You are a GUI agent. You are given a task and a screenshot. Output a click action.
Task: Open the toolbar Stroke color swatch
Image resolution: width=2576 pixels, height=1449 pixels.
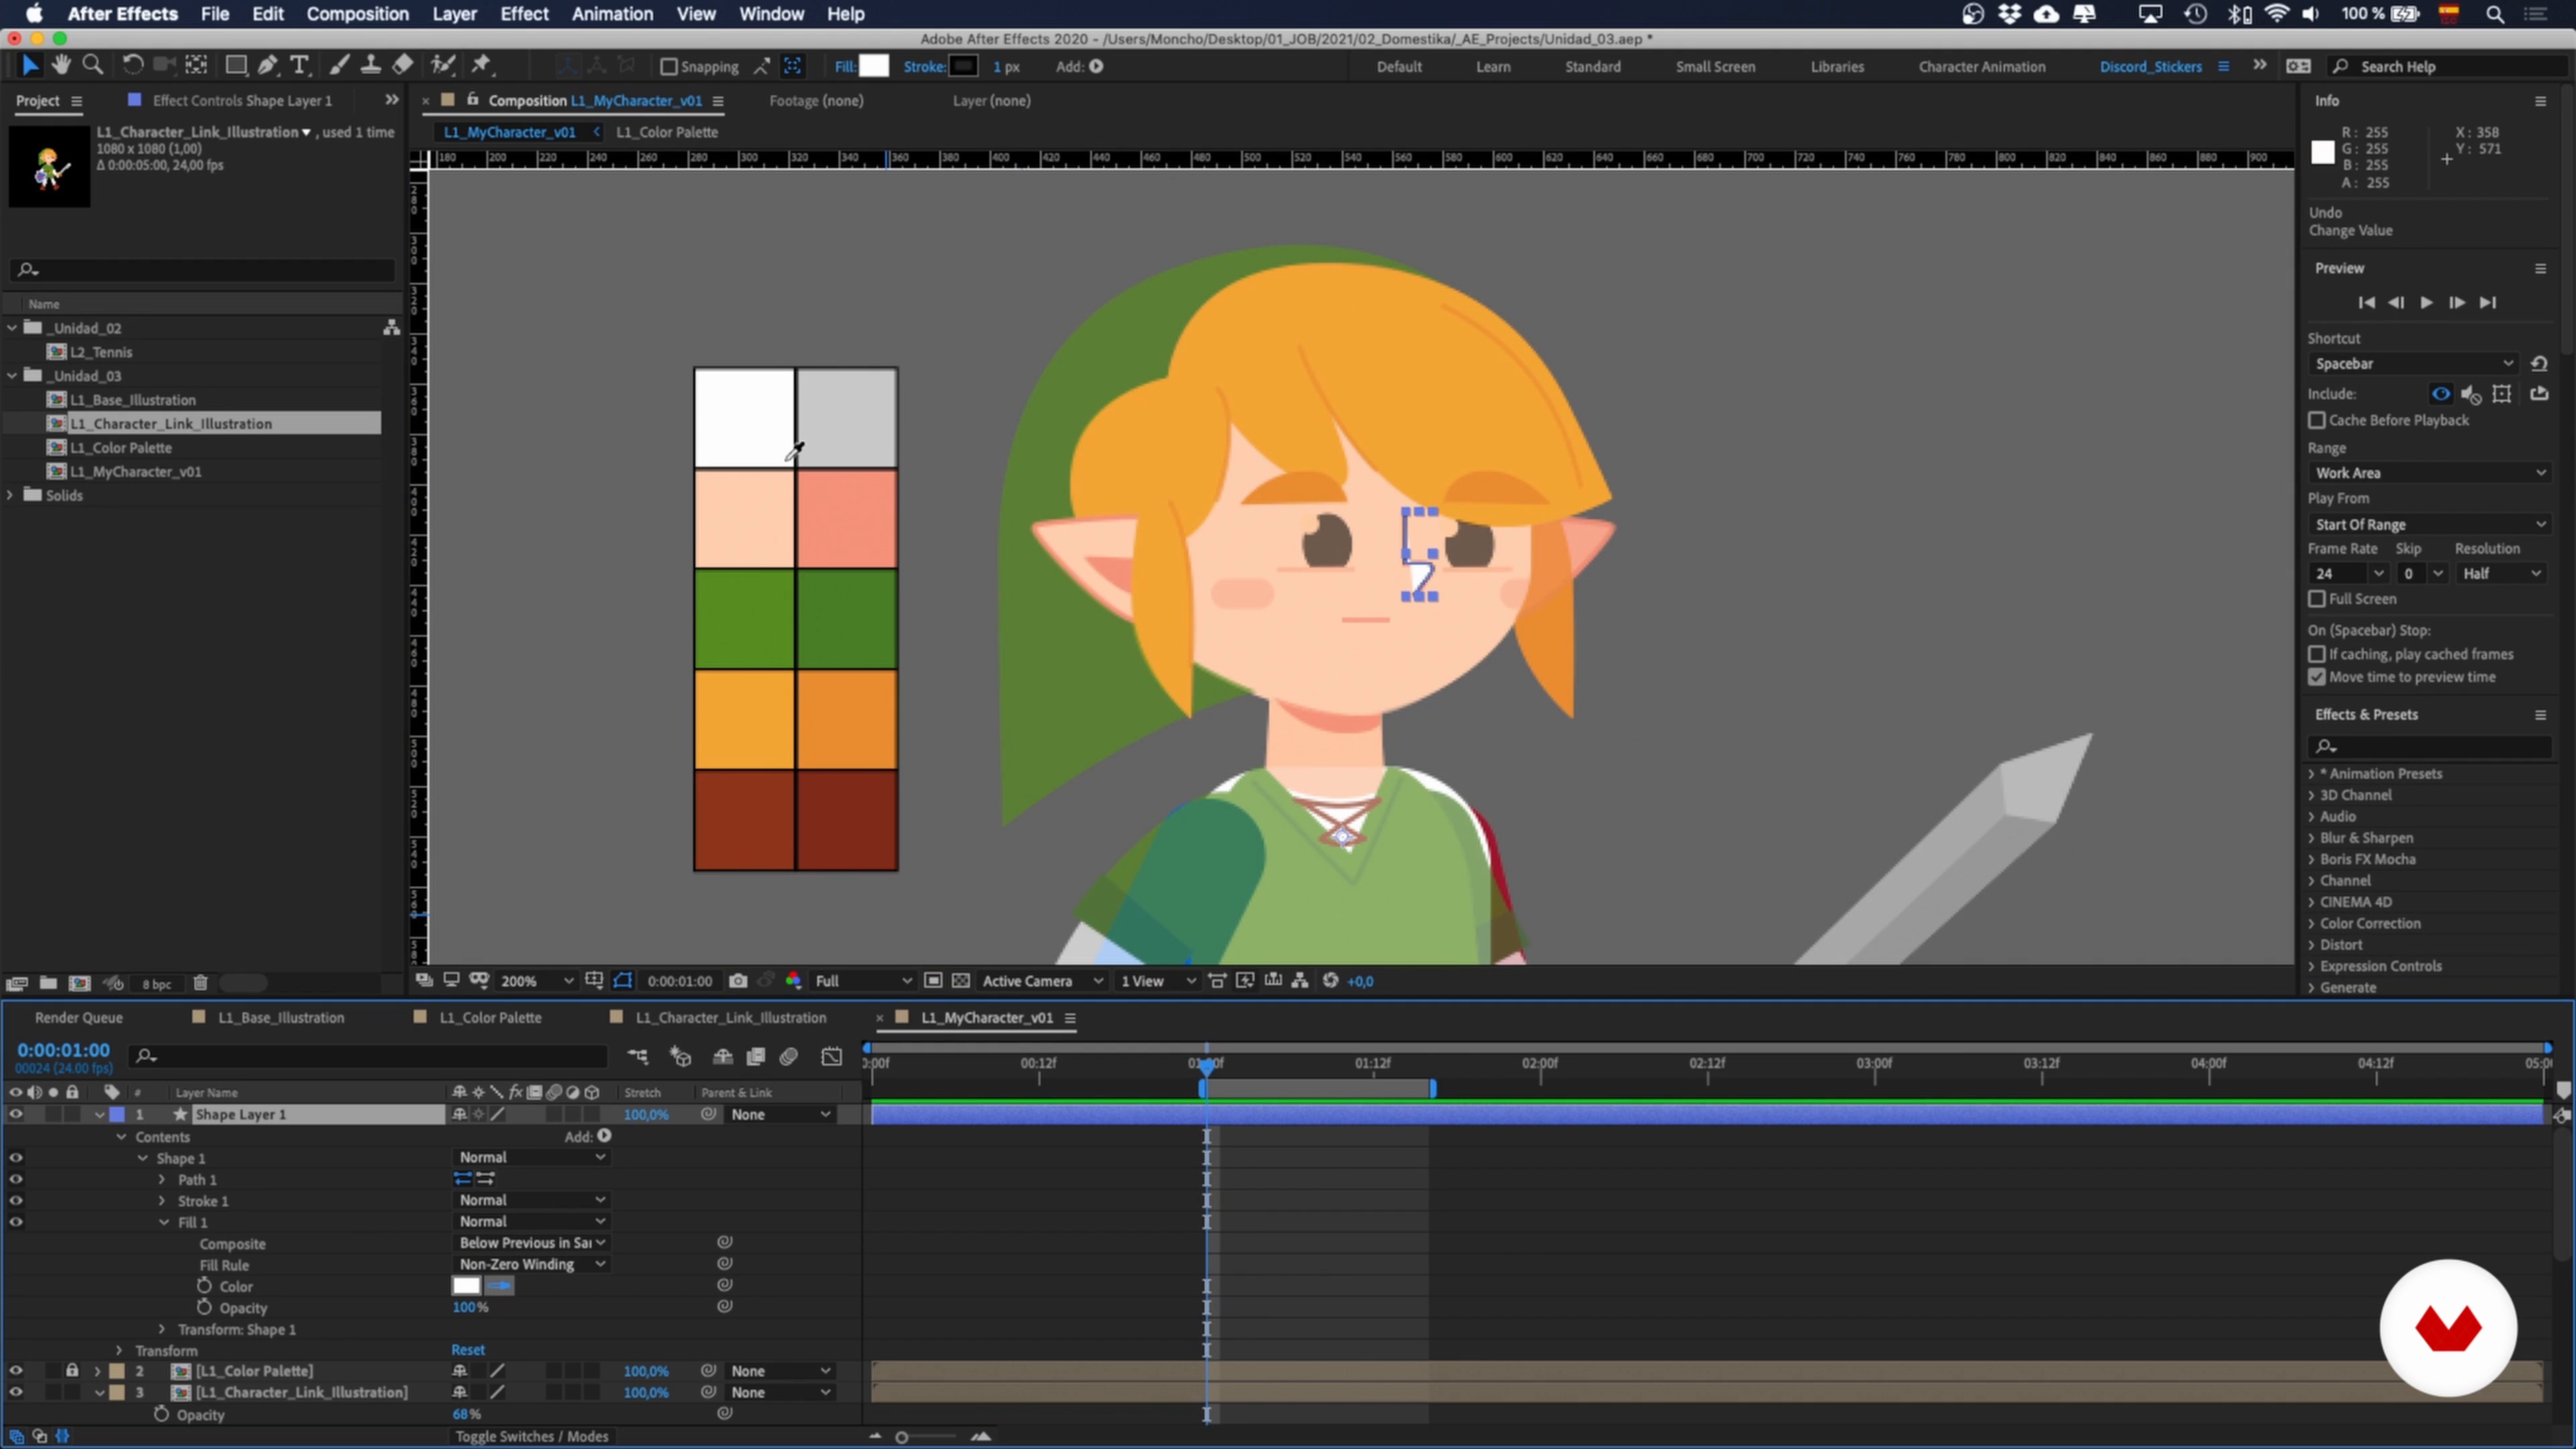pos(964,66)
